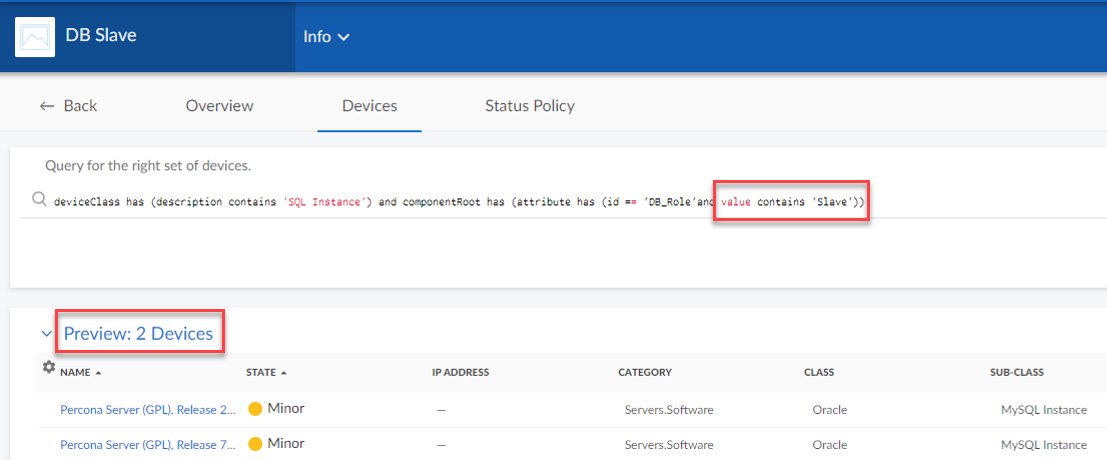Click the SUB-CLASS column header

point(1016,372)
